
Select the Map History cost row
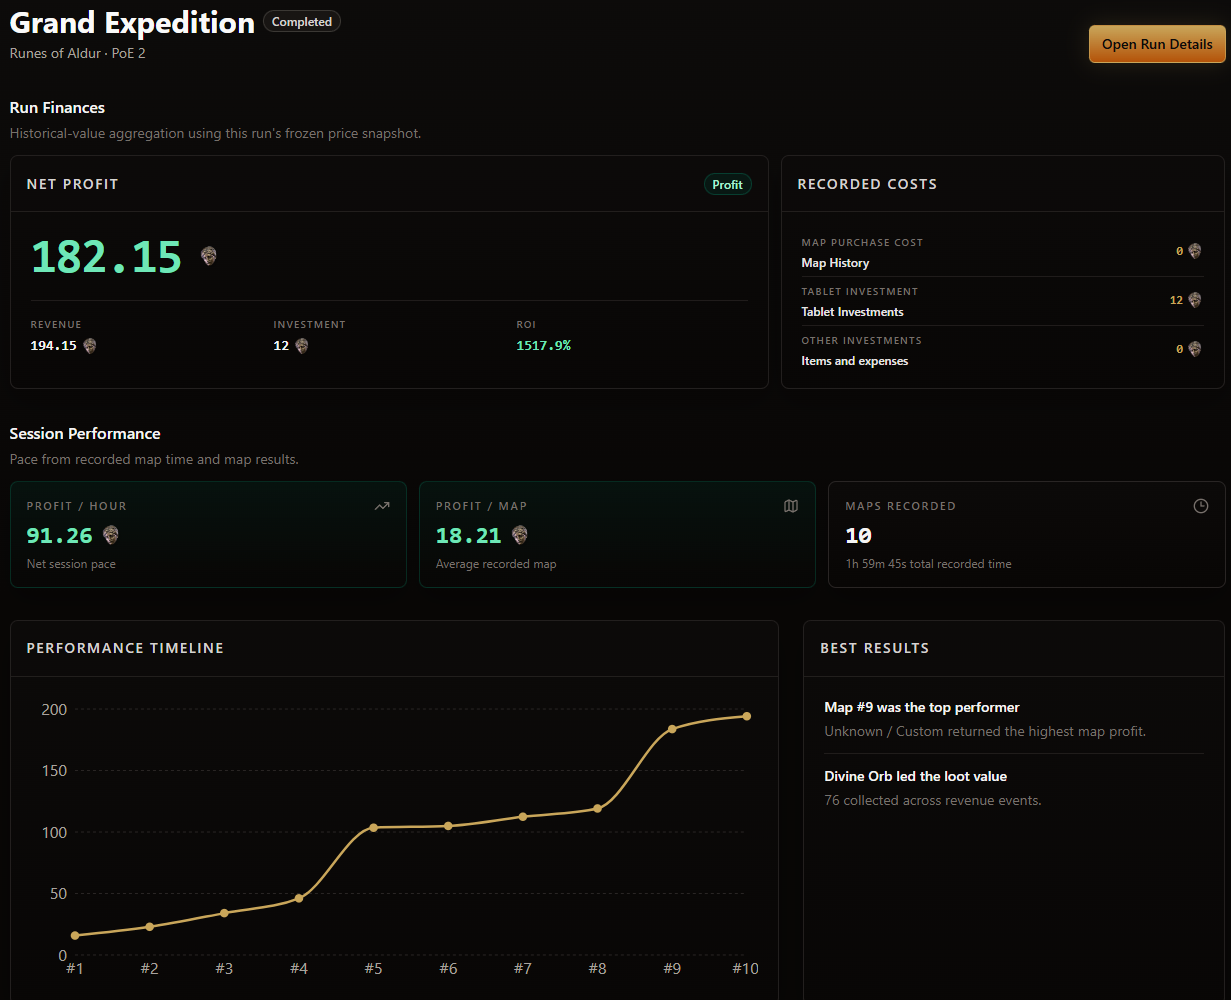tap(1001, 252)
